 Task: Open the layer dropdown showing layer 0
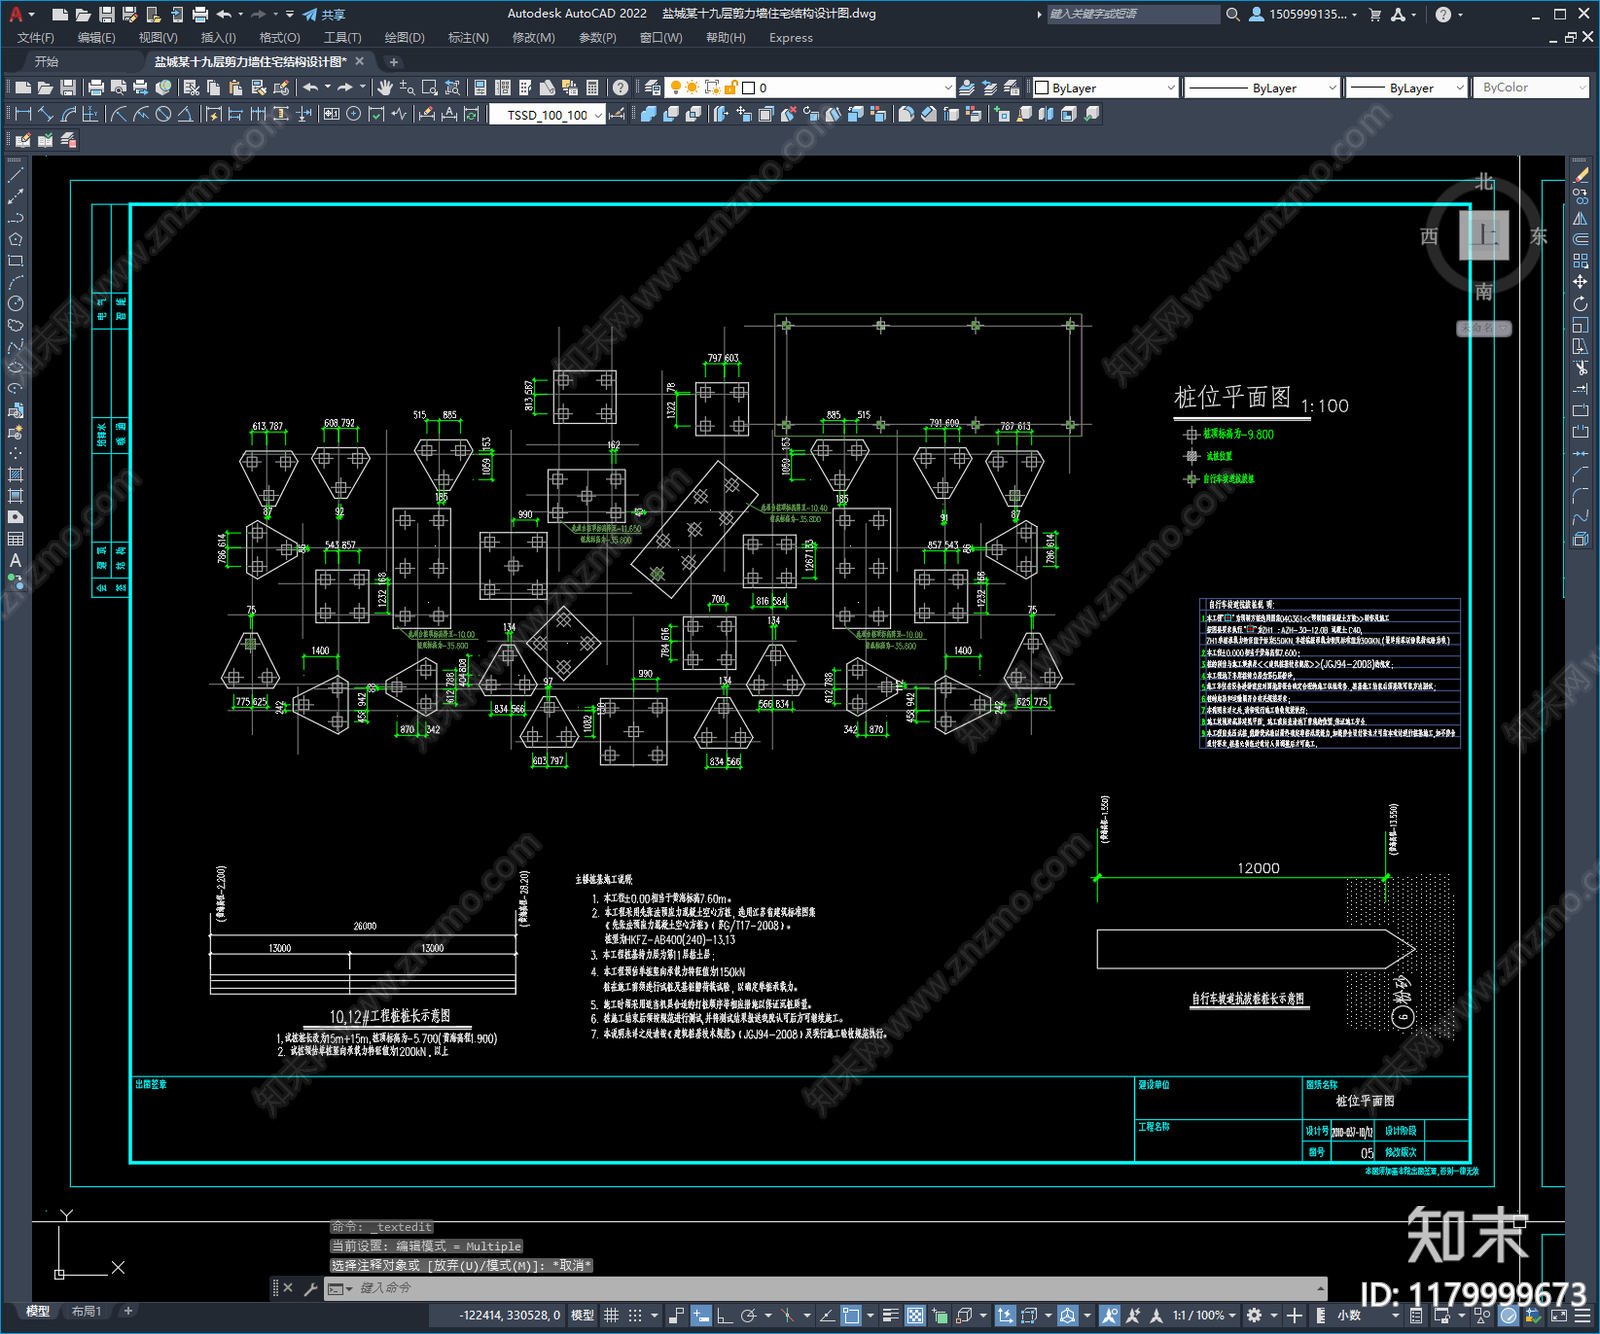click(x=812, y=88)
